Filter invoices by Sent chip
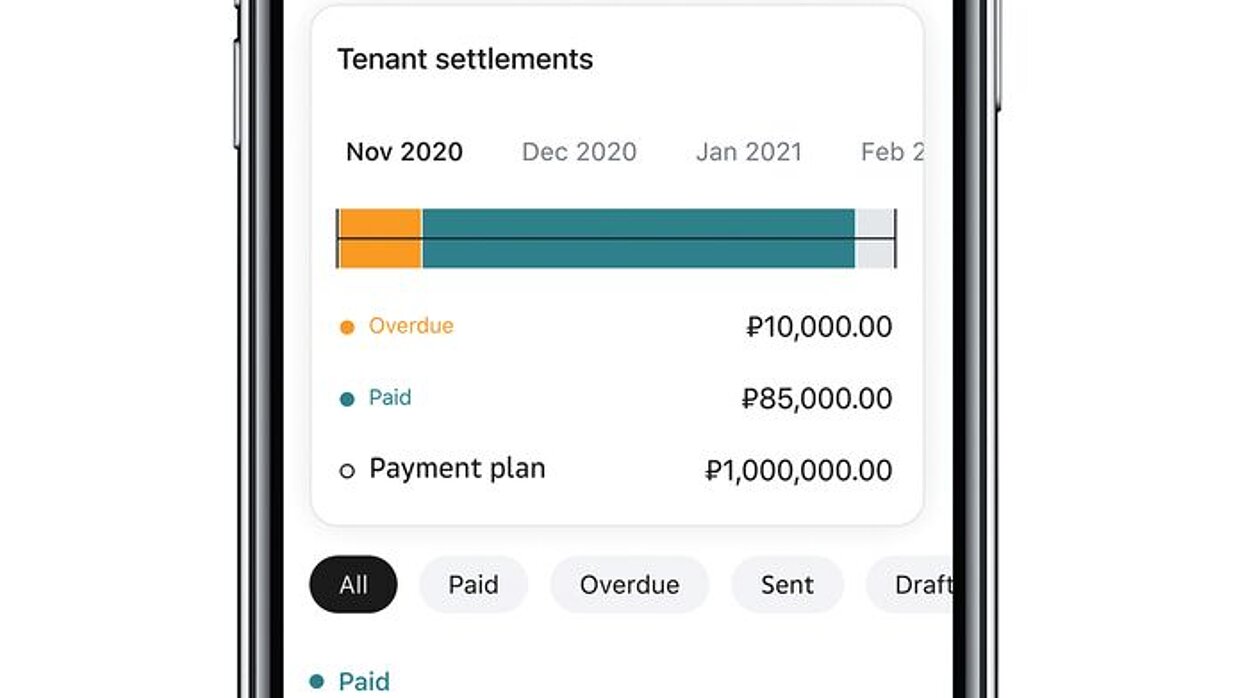 [x=787, y=585]
